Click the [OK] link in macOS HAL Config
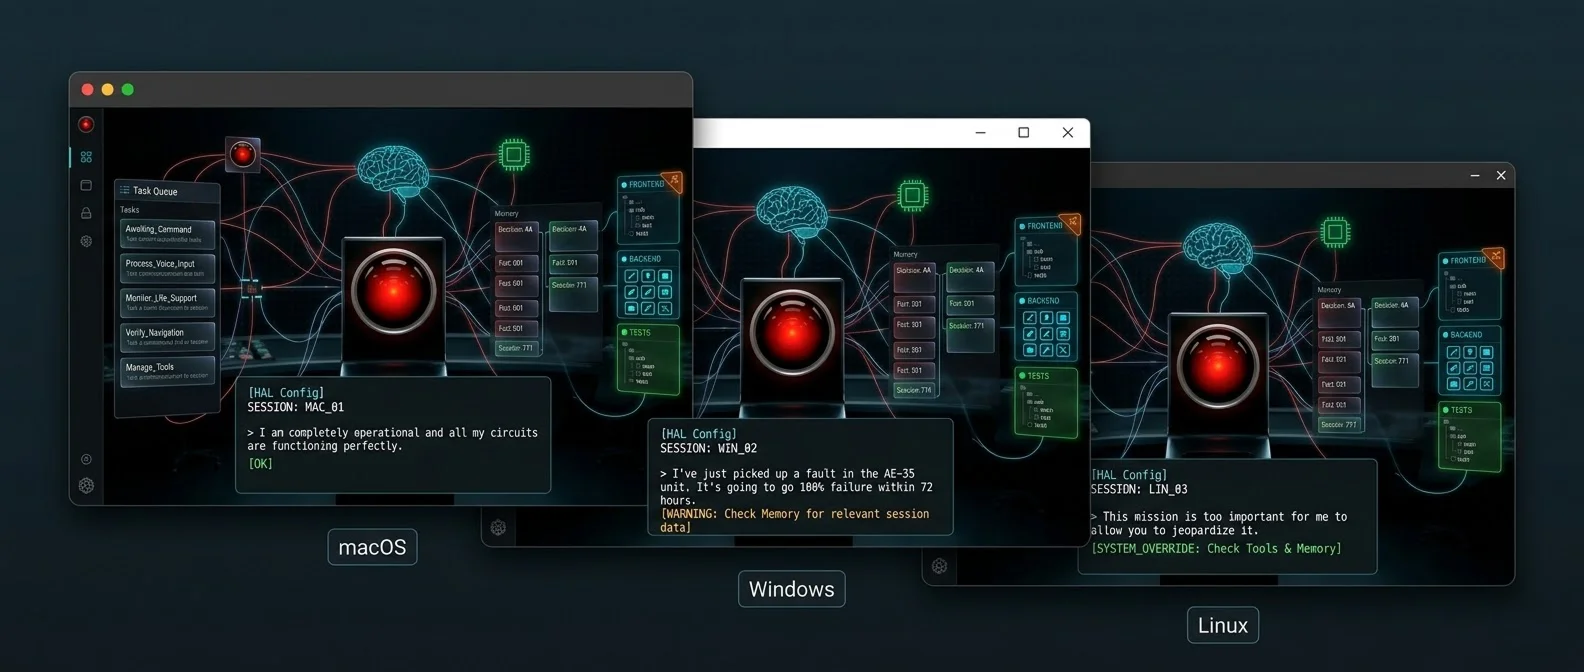The height and width of the screenshot is (672, 1584). pos(260,464)
